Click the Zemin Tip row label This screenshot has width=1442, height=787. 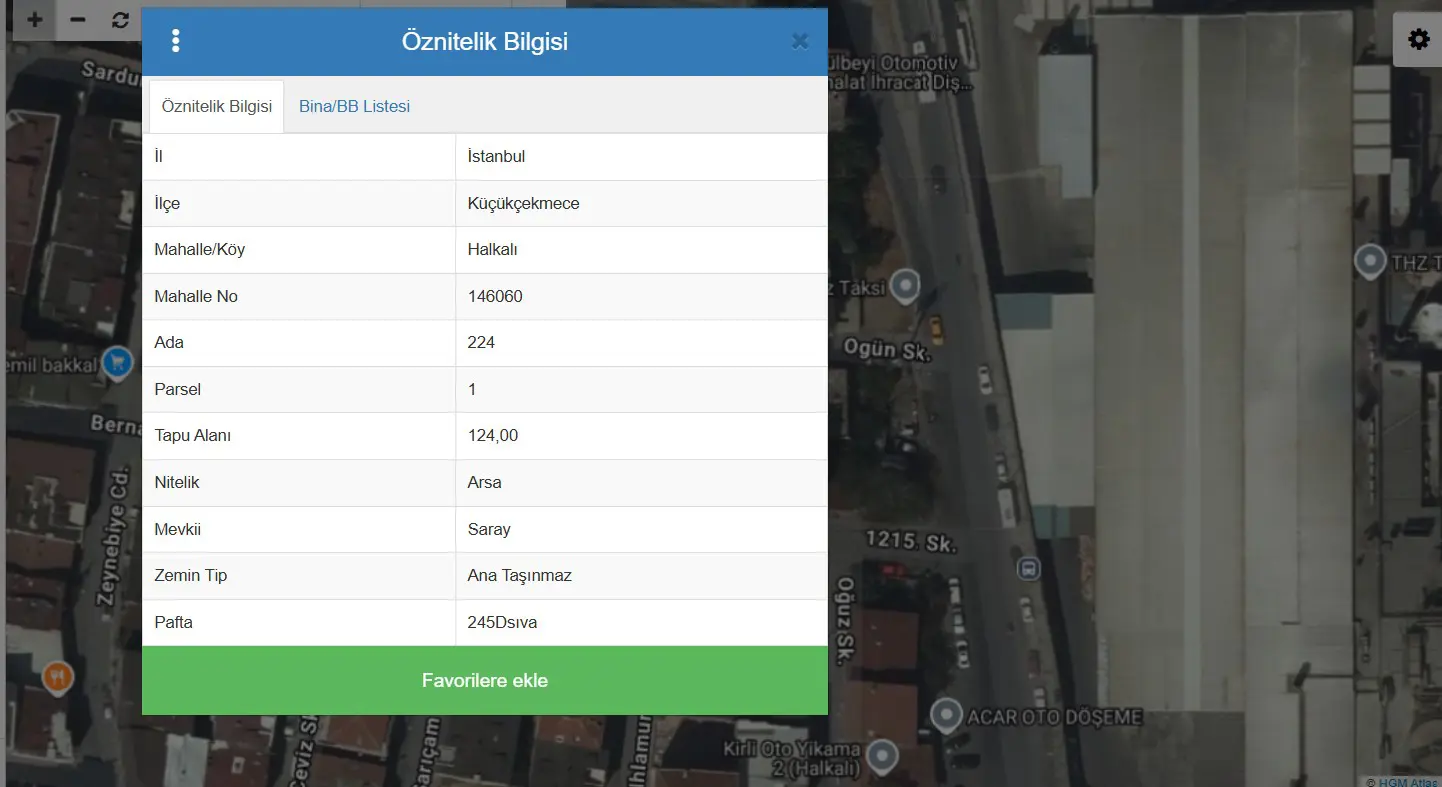point(191,576)
